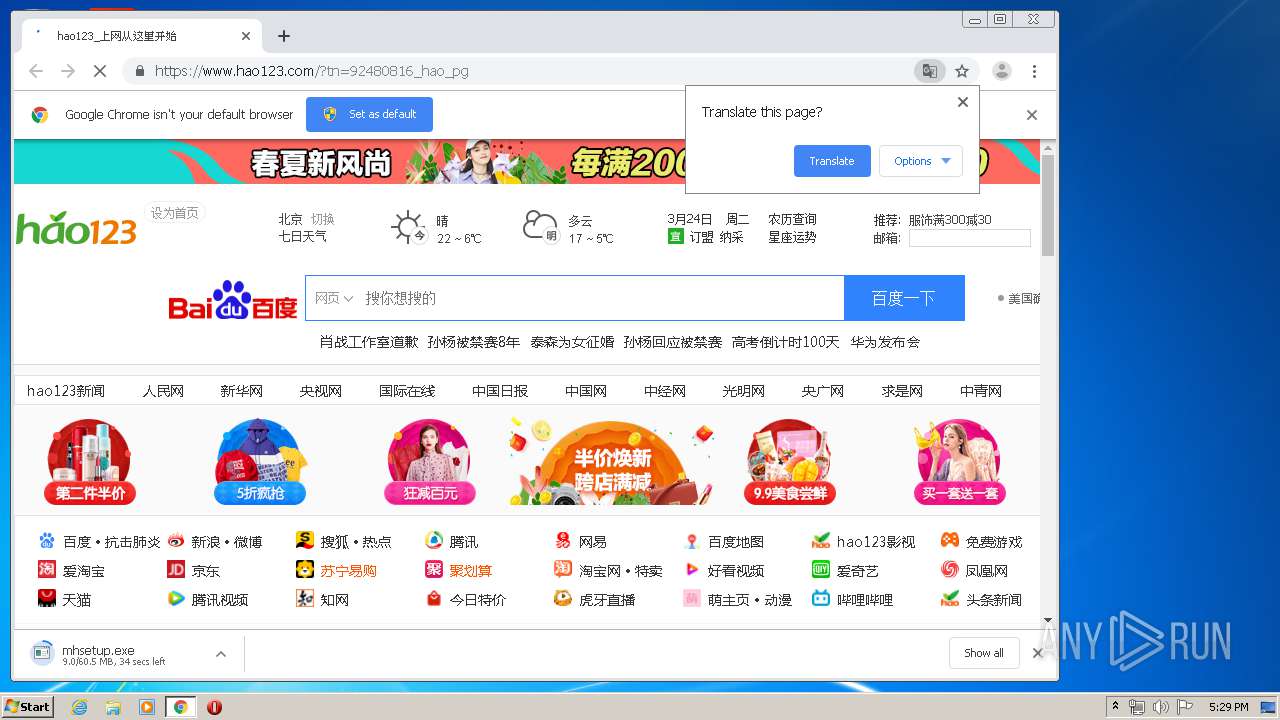Open the 爱奇艺 site icon
1280x720 pixels.
(x=821, y=570)
